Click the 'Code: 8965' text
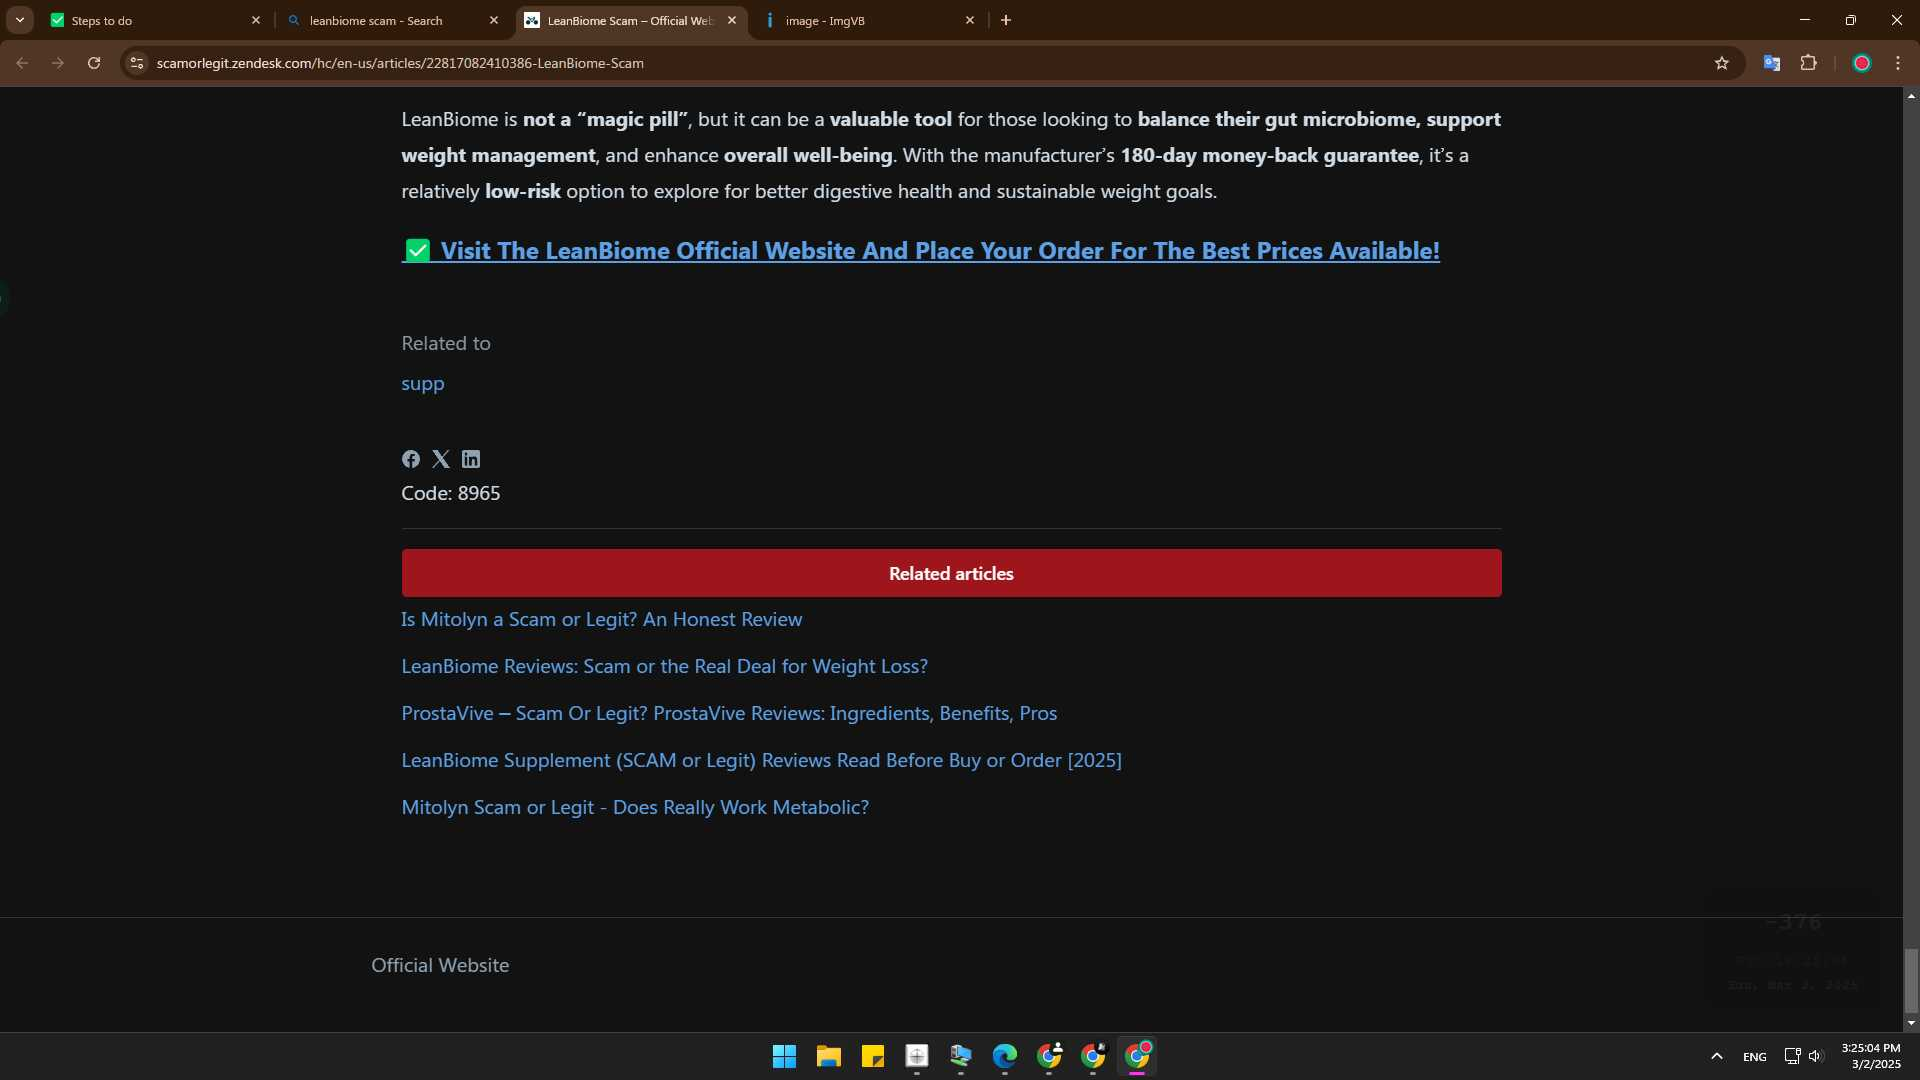This screenshot has height=1080, width=1920. pyautogui.click(x=451, y=494)
